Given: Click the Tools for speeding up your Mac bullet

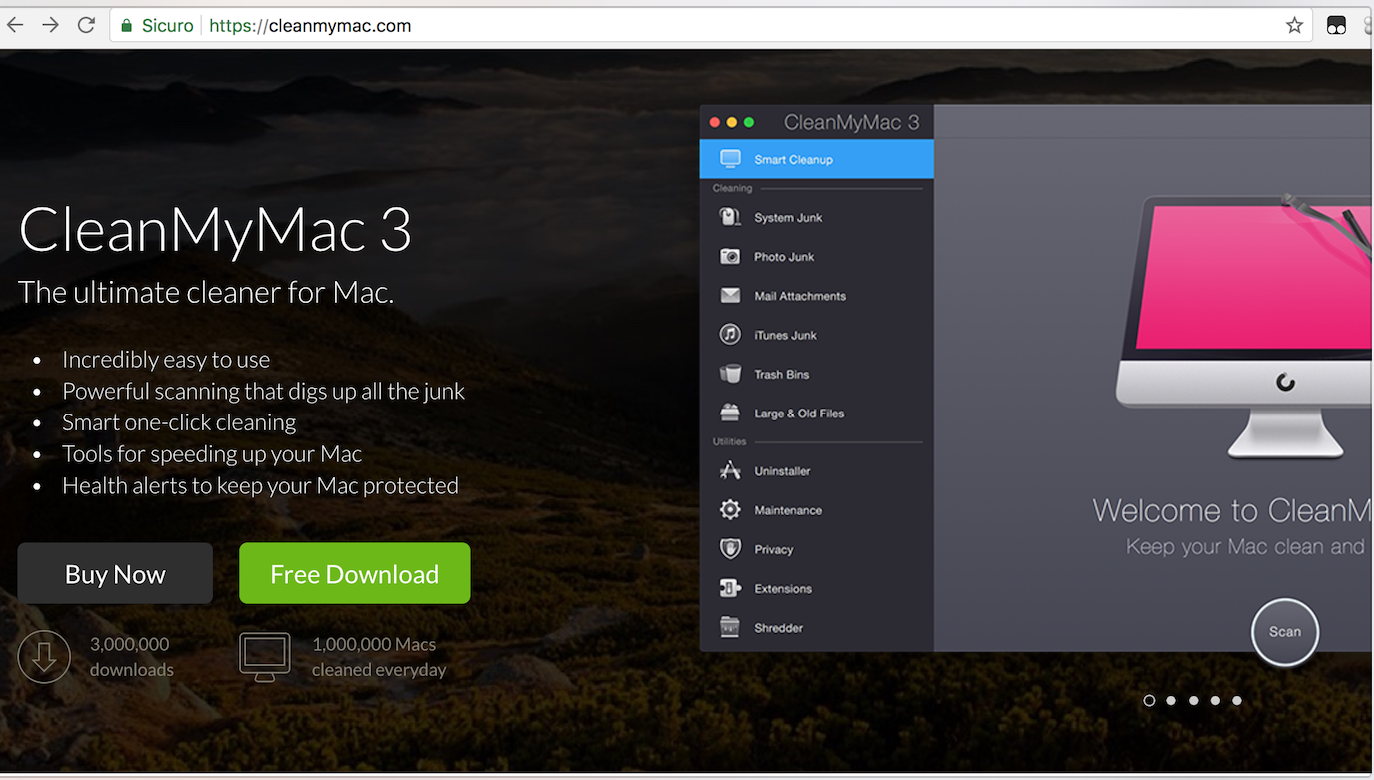Looking at the screenshot, I should pyautogui.click(x=212, y=454).
